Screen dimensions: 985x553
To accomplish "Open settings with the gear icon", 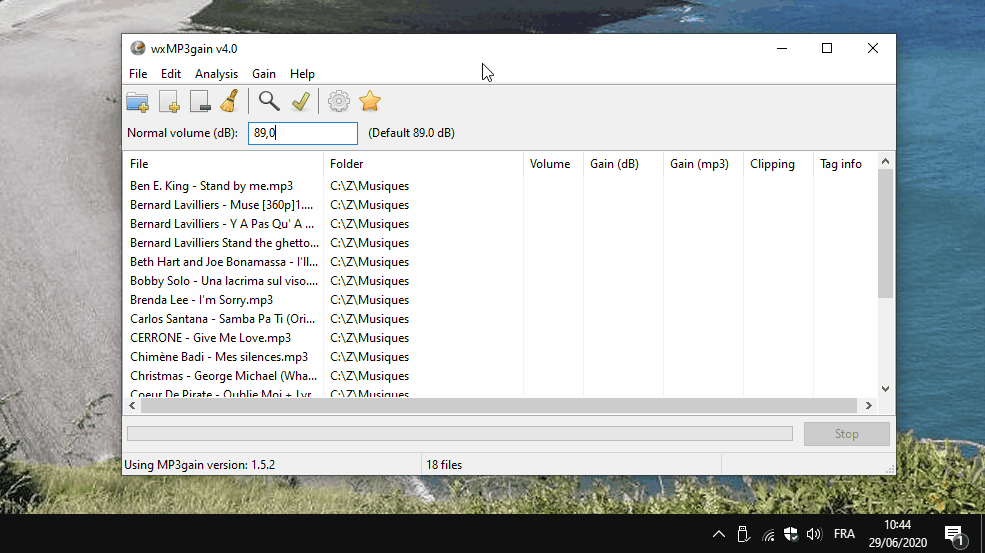I will (x=339, y=101).
